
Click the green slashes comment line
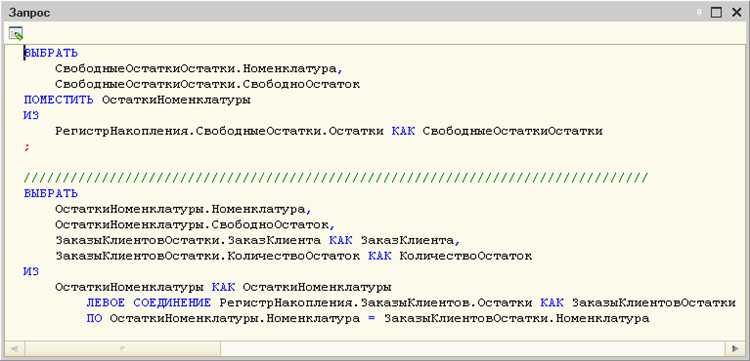pos(336,178)
